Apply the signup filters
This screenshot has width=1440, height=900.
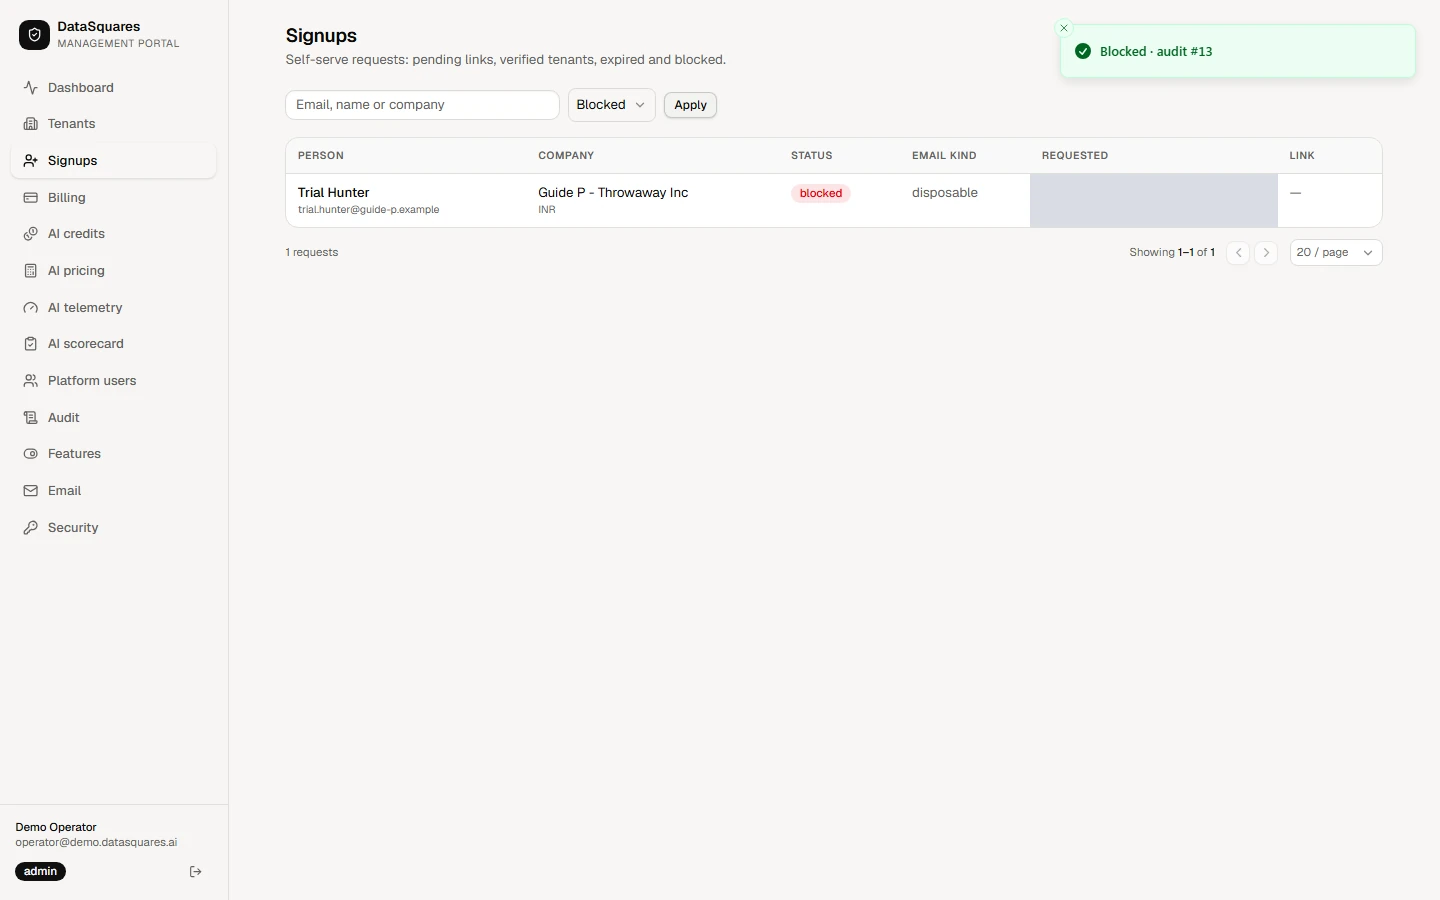(x=690, y=105)
